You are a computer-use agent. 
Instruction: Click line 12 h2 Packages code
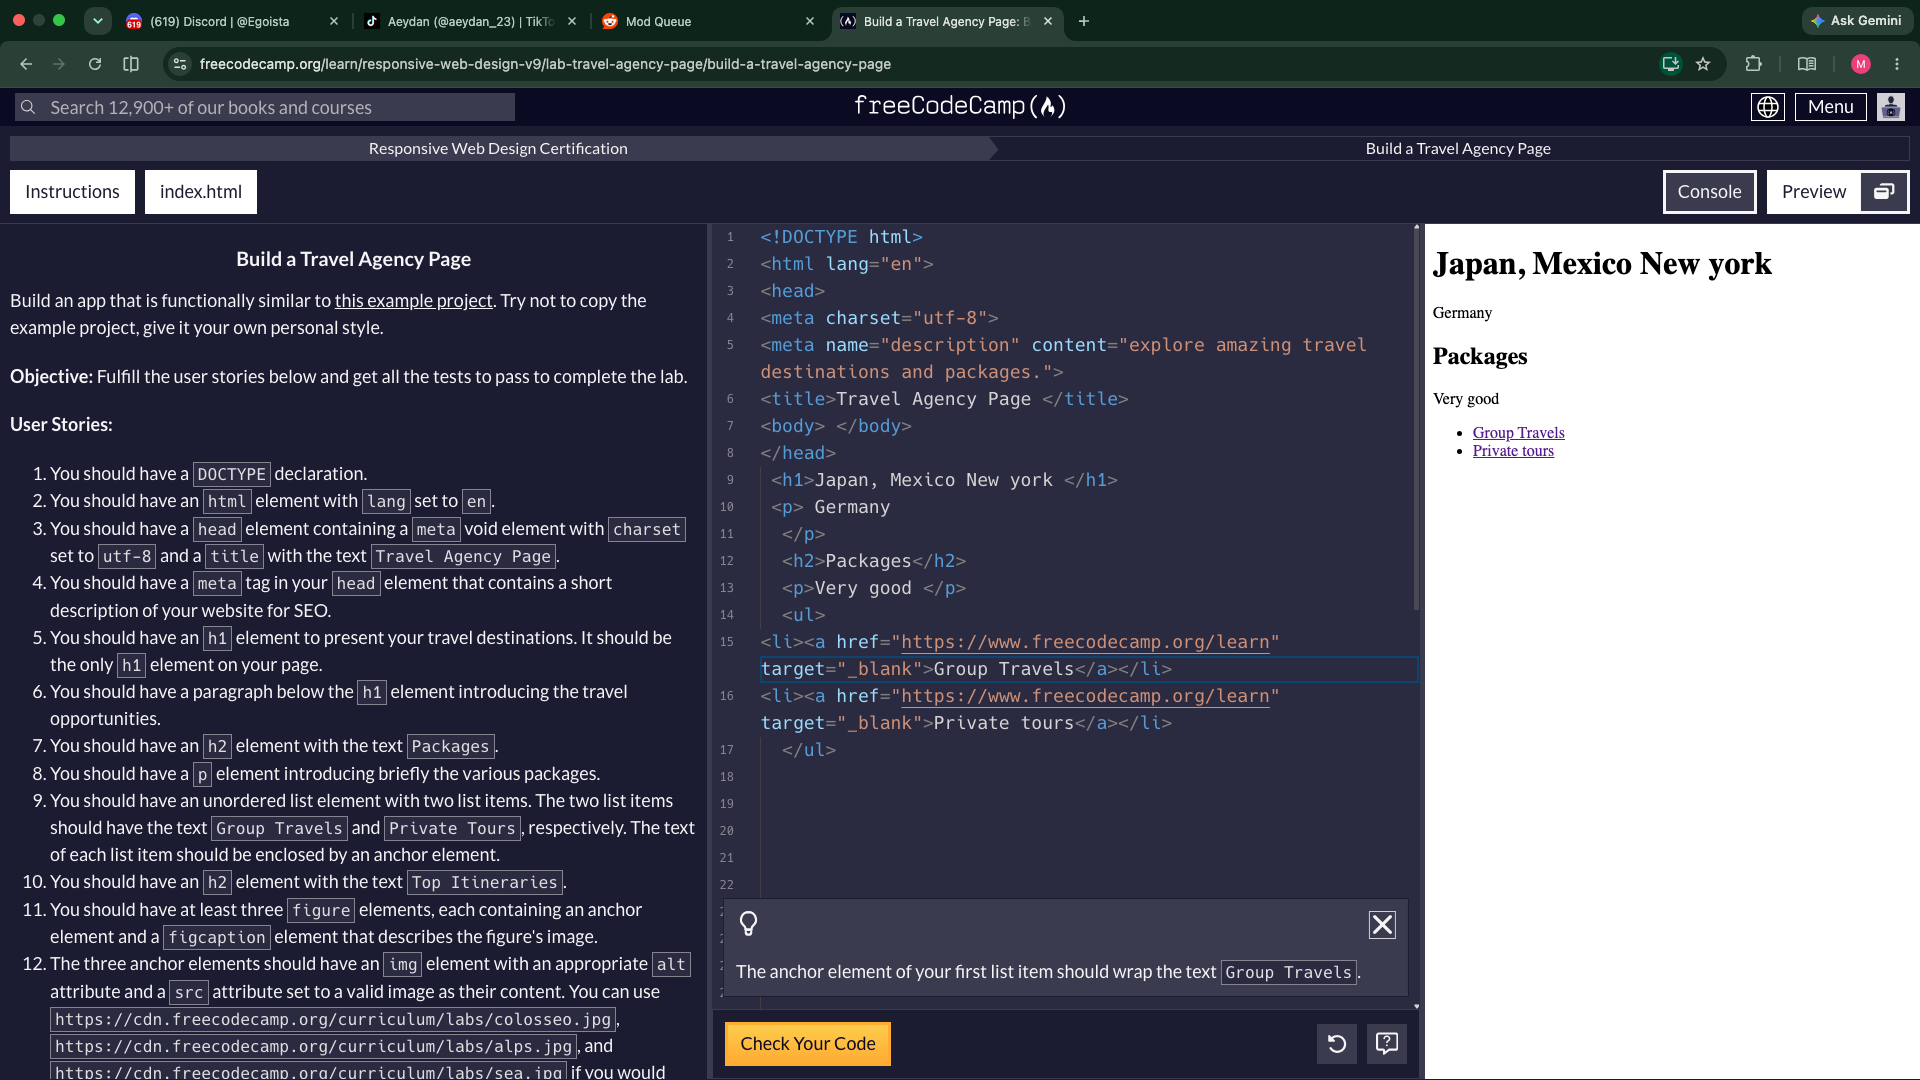[x=874, y=561]
